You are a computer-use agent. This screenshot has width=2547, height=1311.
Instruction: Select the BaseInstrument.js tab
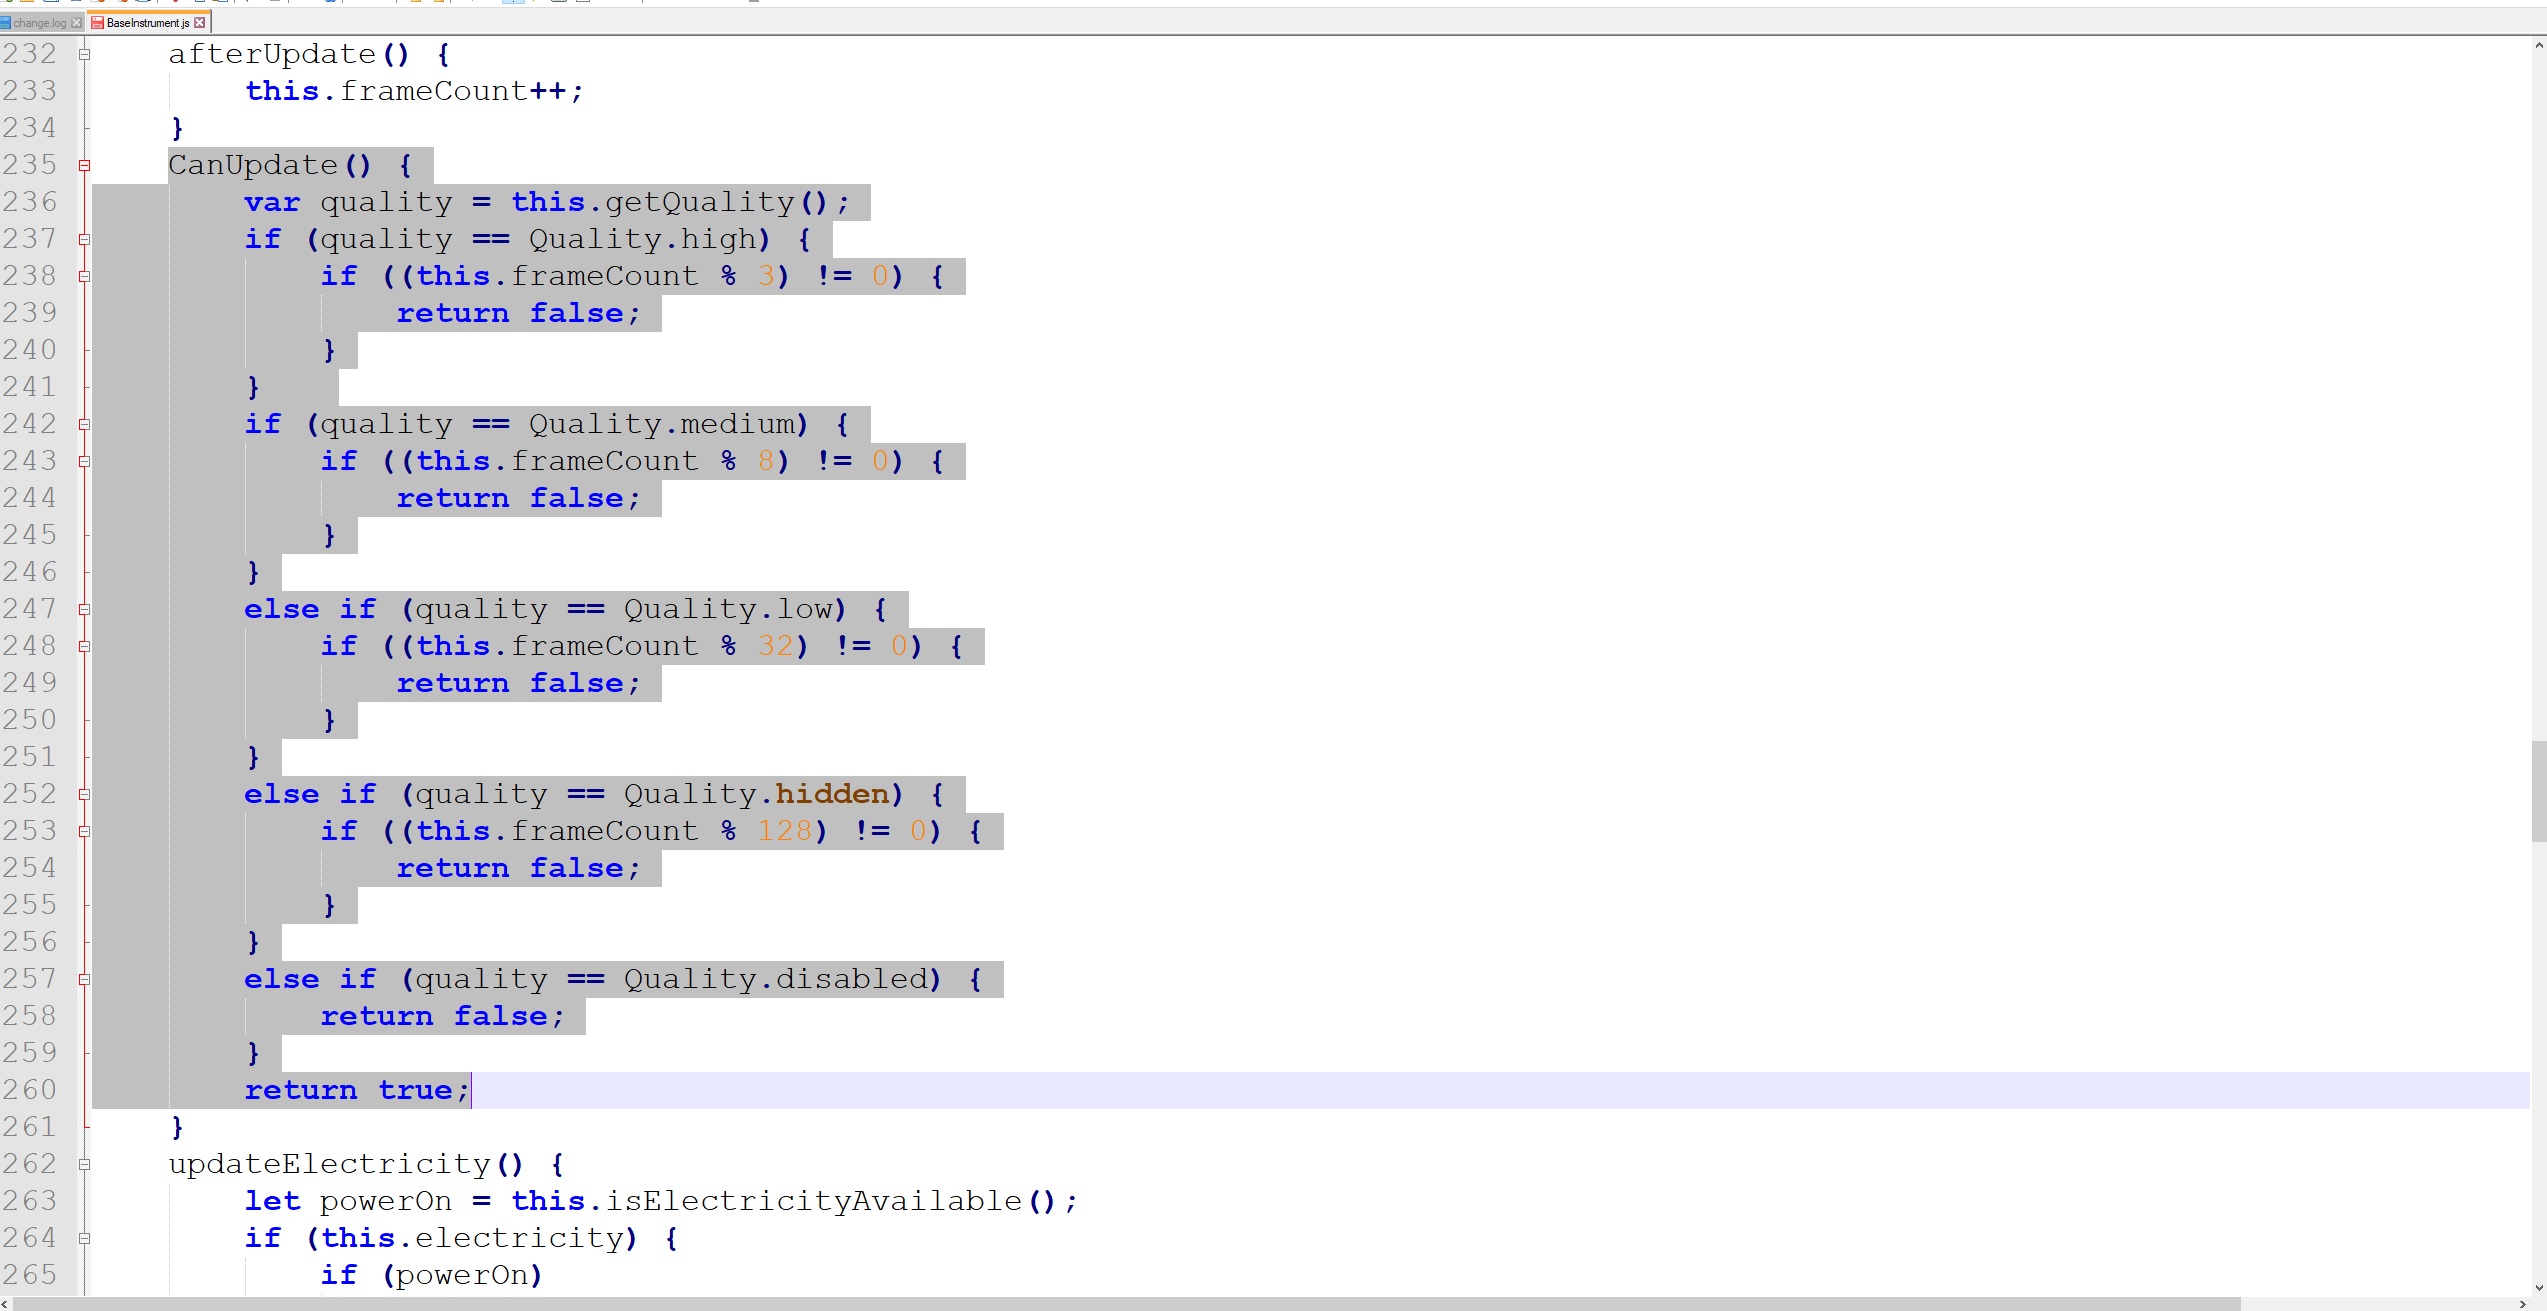(149, 22)
